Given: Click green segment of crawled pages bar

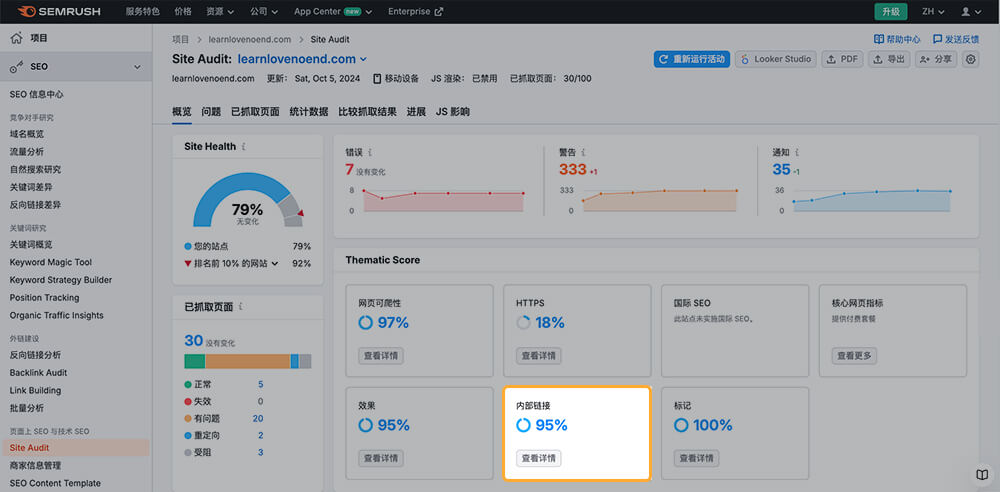Looking at the screenshot, I should (x=195, y=361).
